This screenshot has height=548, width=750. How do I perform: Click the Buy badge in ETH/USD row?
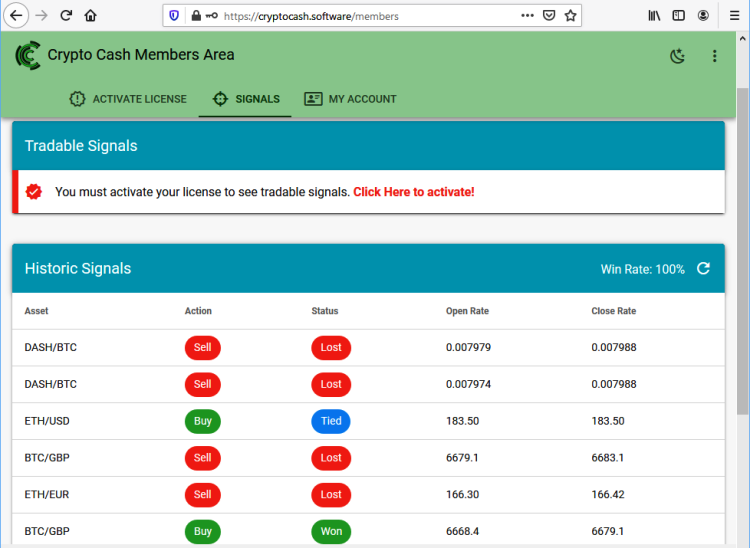pos(203,421)
